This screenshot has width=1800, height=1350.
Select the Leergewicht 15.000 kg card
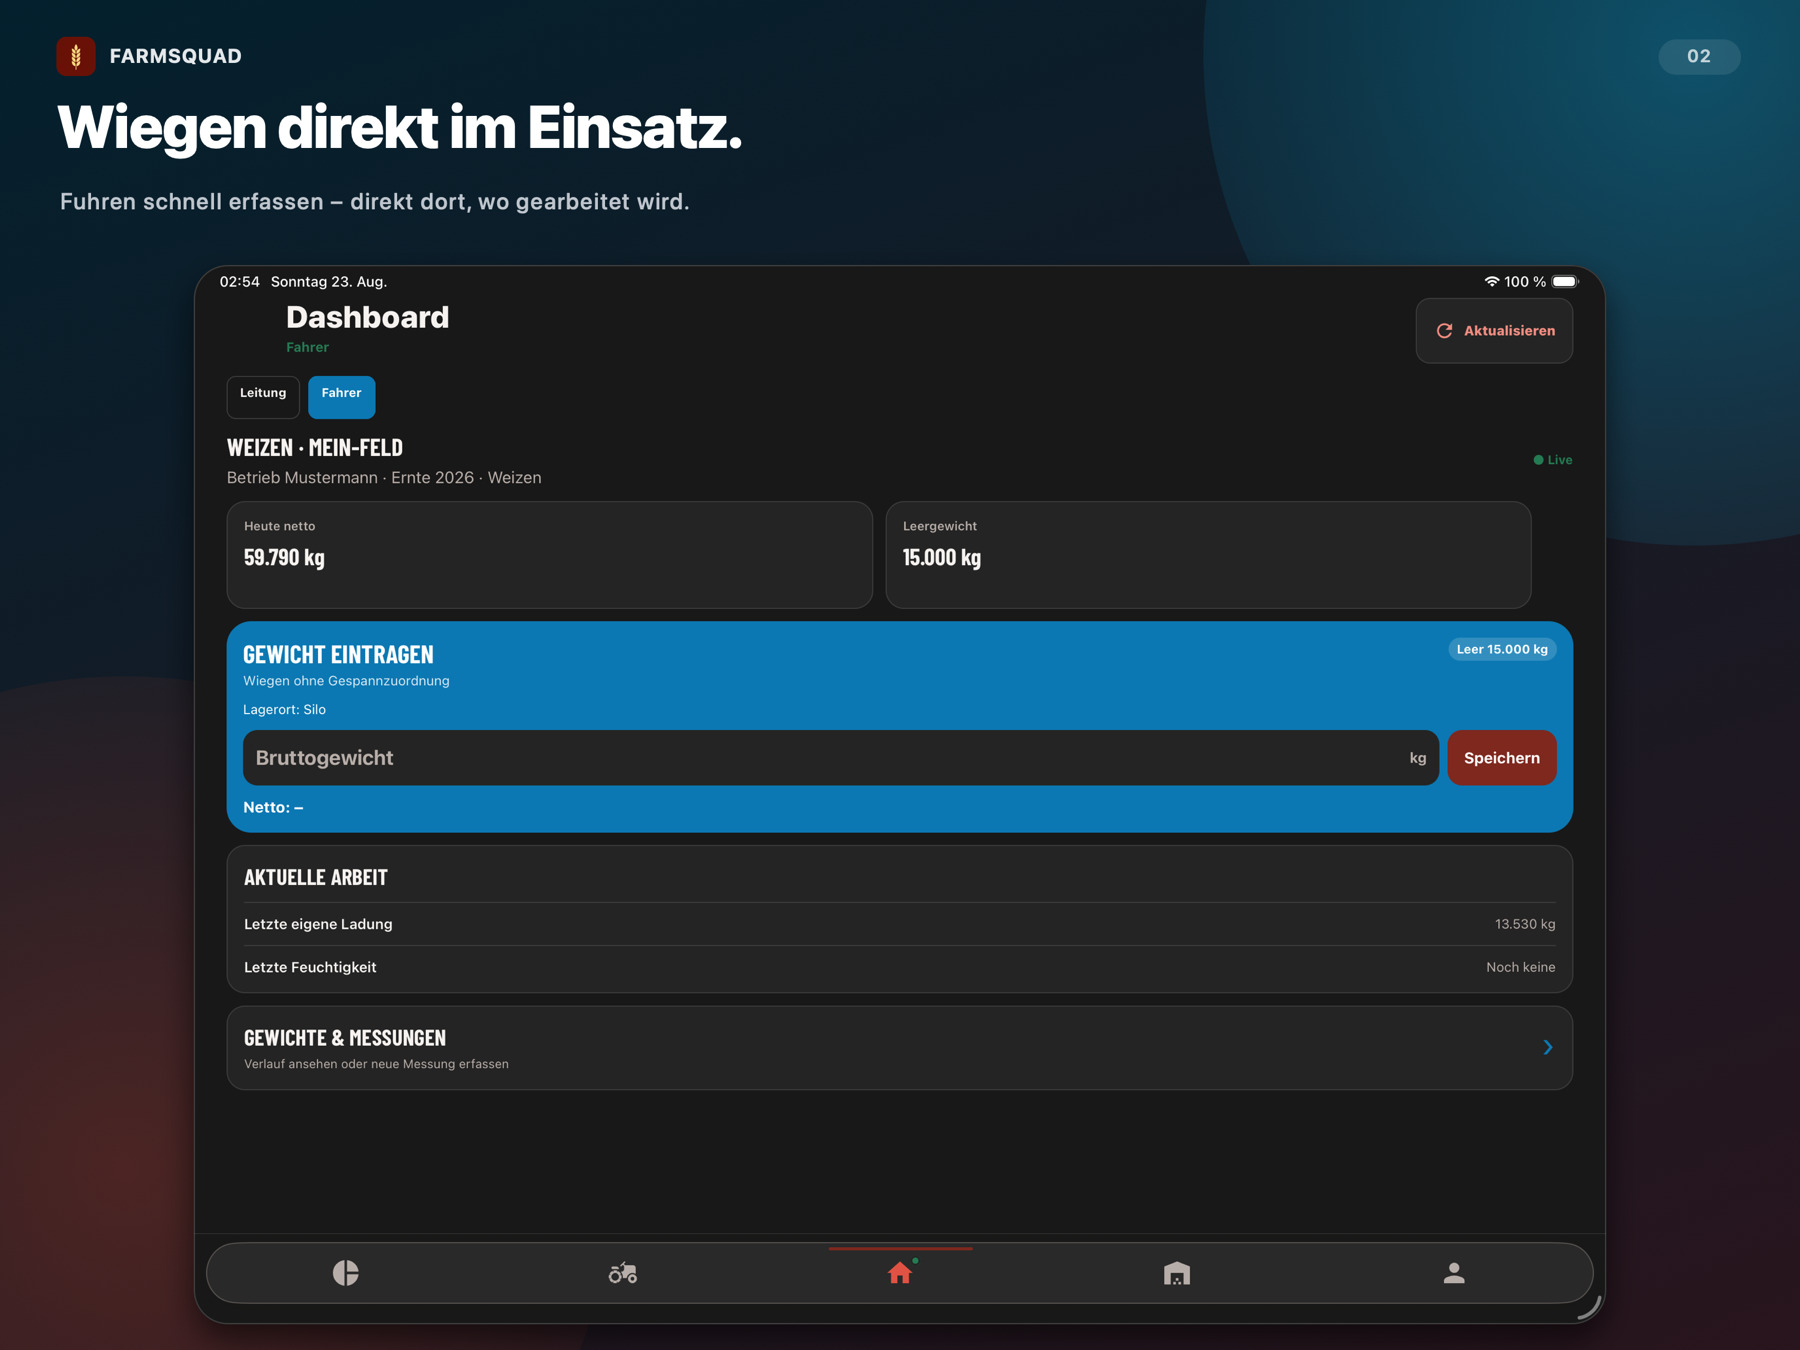tap(1208, 555)
